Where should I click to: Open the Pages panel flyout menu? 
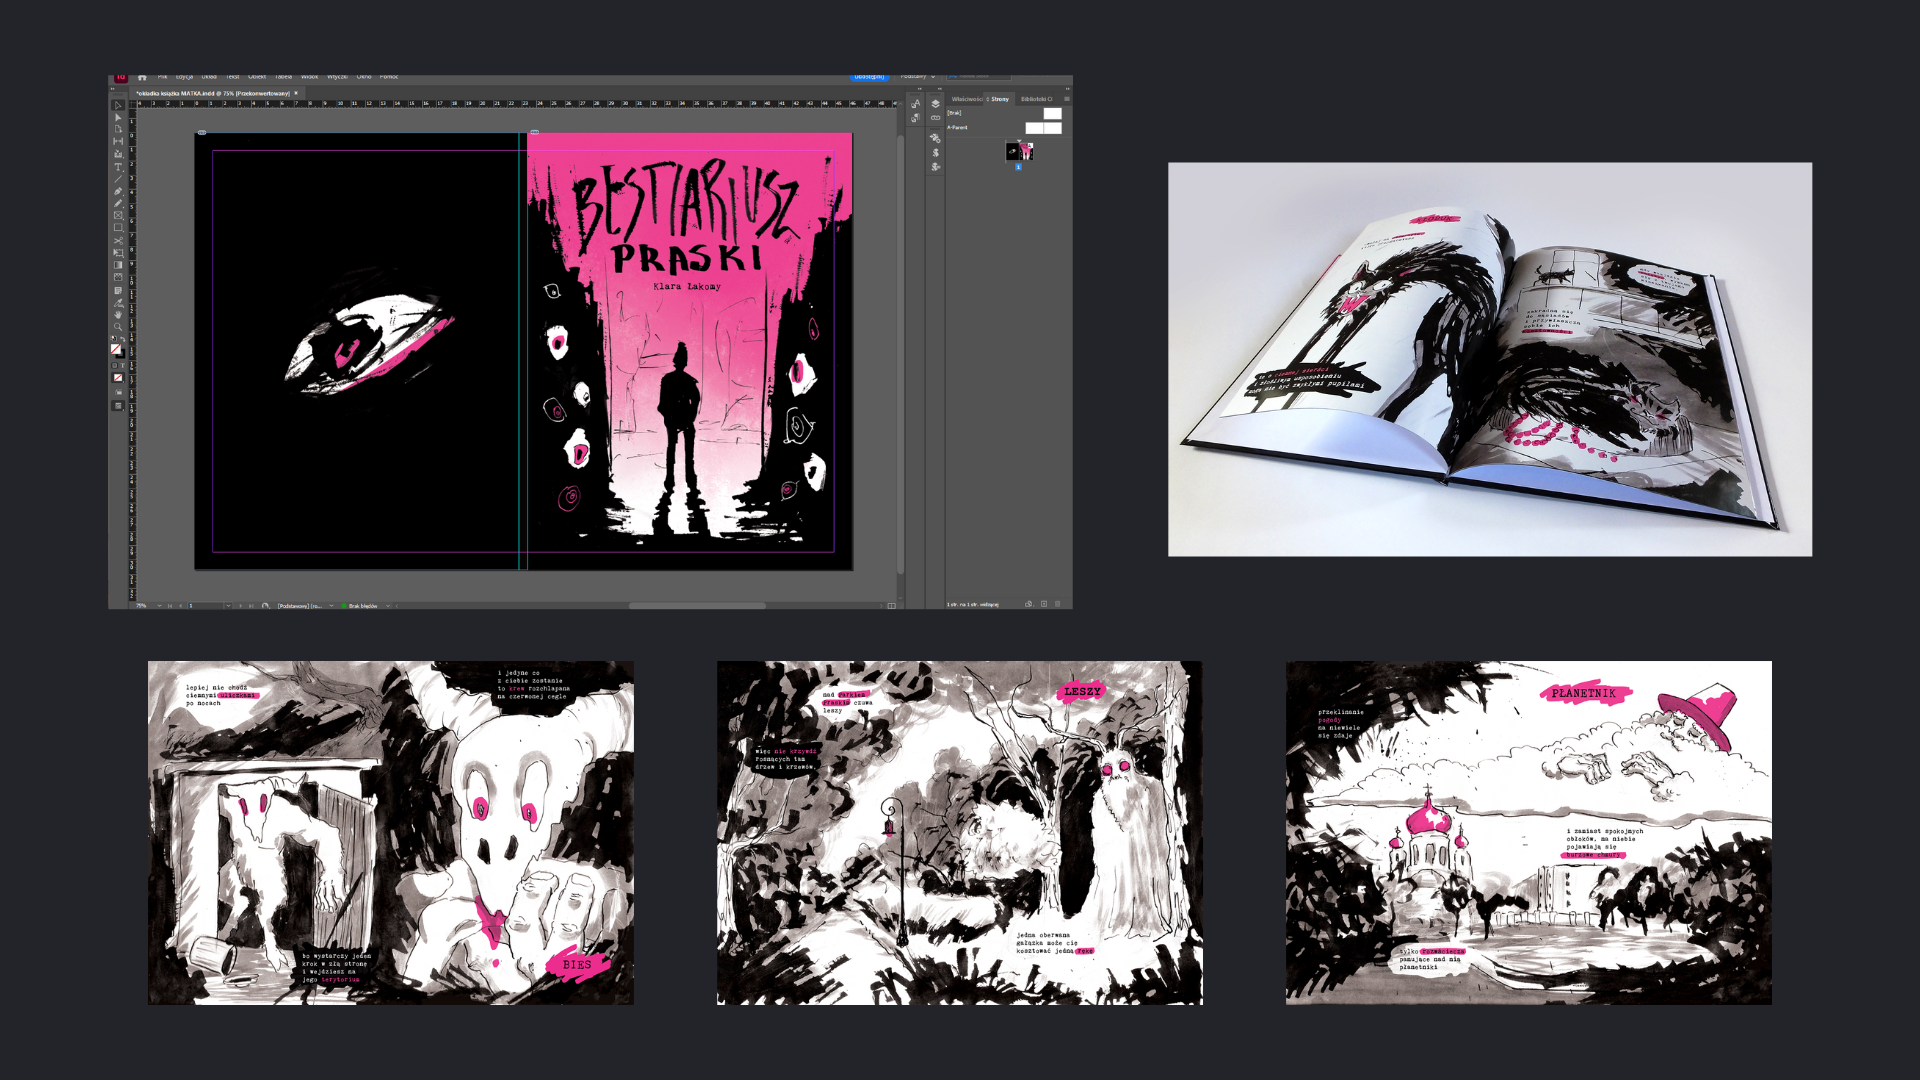[x=1067, y=99]
